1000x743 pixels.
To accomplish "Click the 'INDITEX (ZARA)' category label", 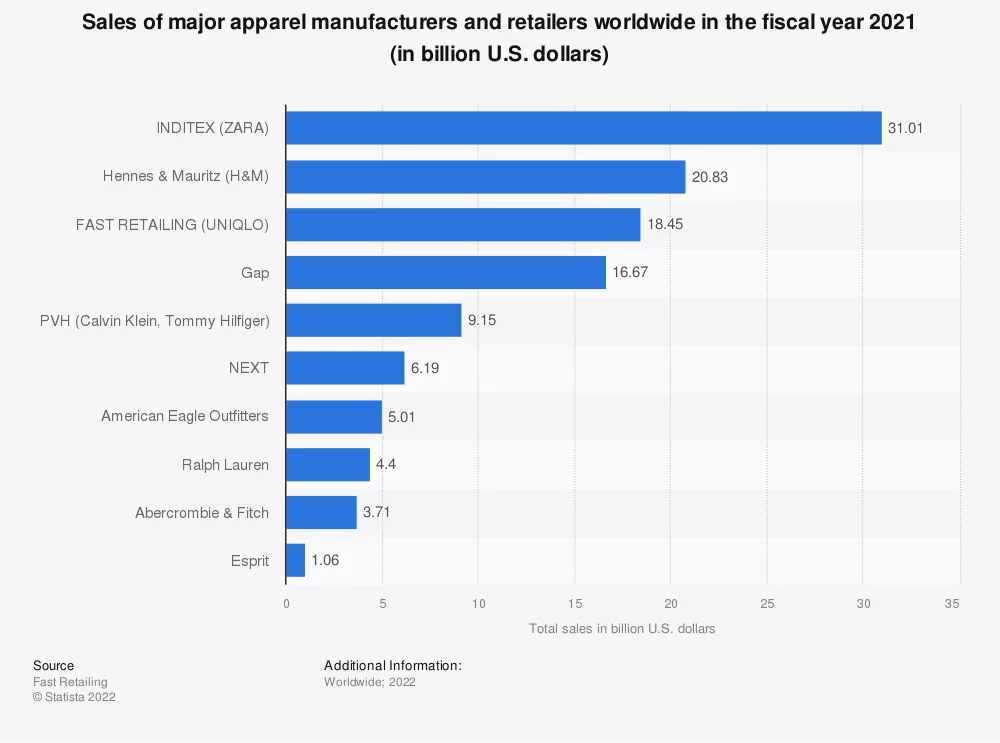I will 212,128.
